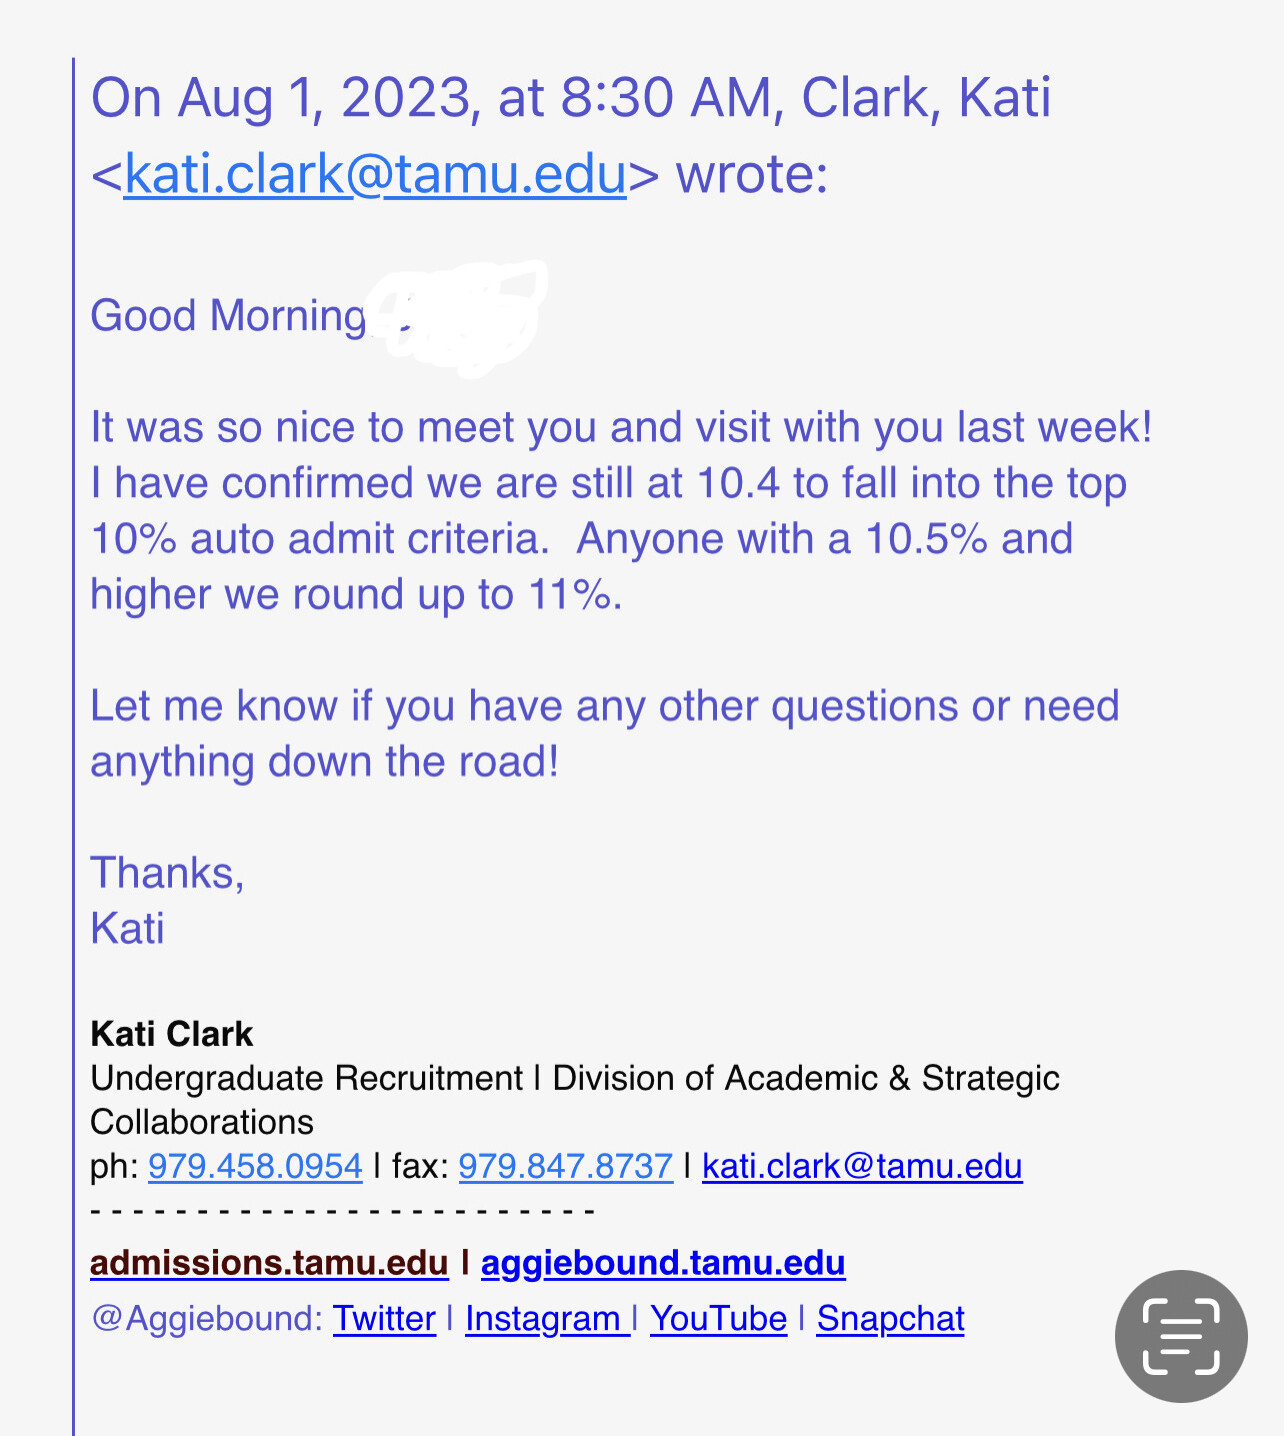Click the dashed separator line in signature
This screenshot has height=1436, width=1284.
pos(343,1211)
